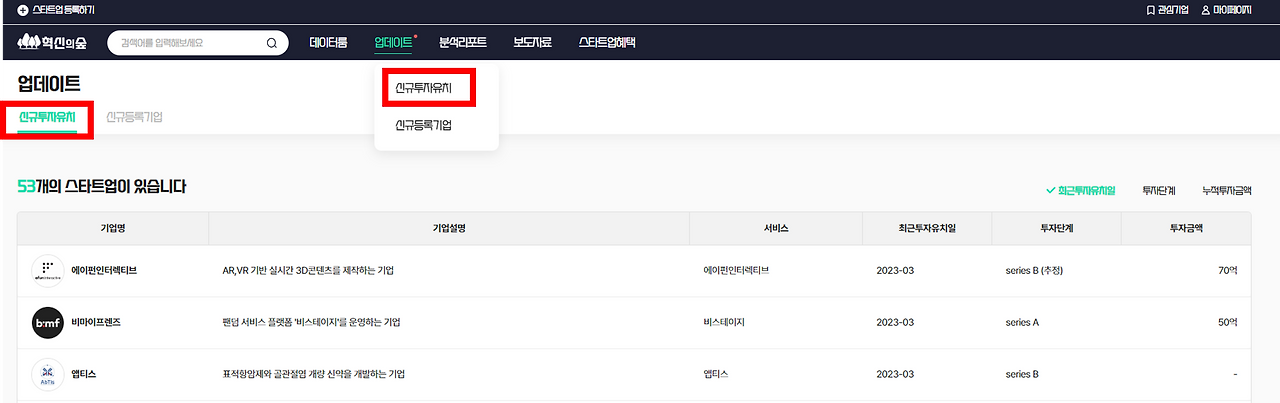The height and width of the screenshot is (403, 1280).
Task: Open 비마이프렌즈 company name
Action: click(96, 322)
